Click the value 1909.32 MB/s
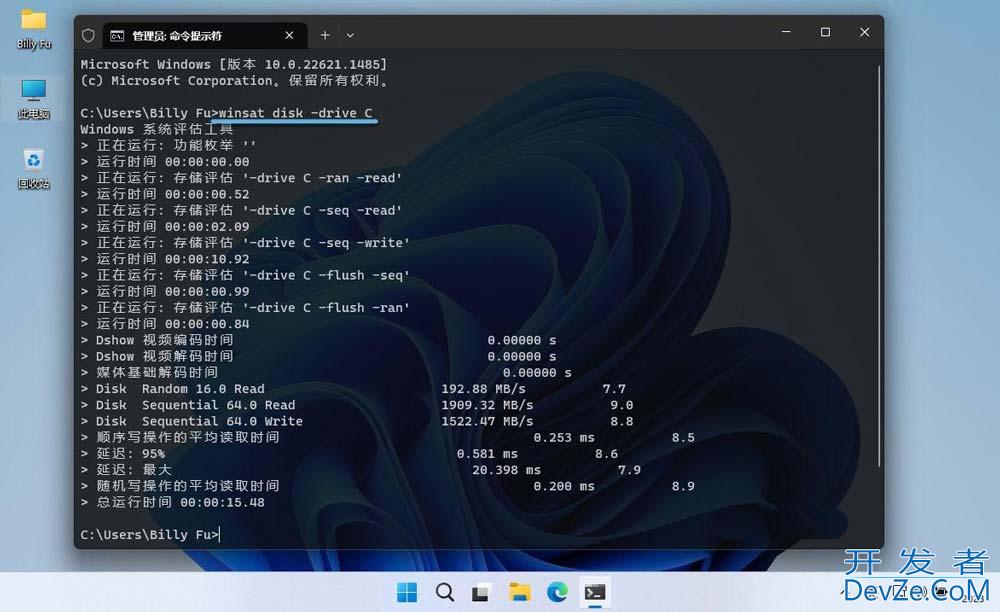The image size is (1000, 612). [x=487, y=405]
